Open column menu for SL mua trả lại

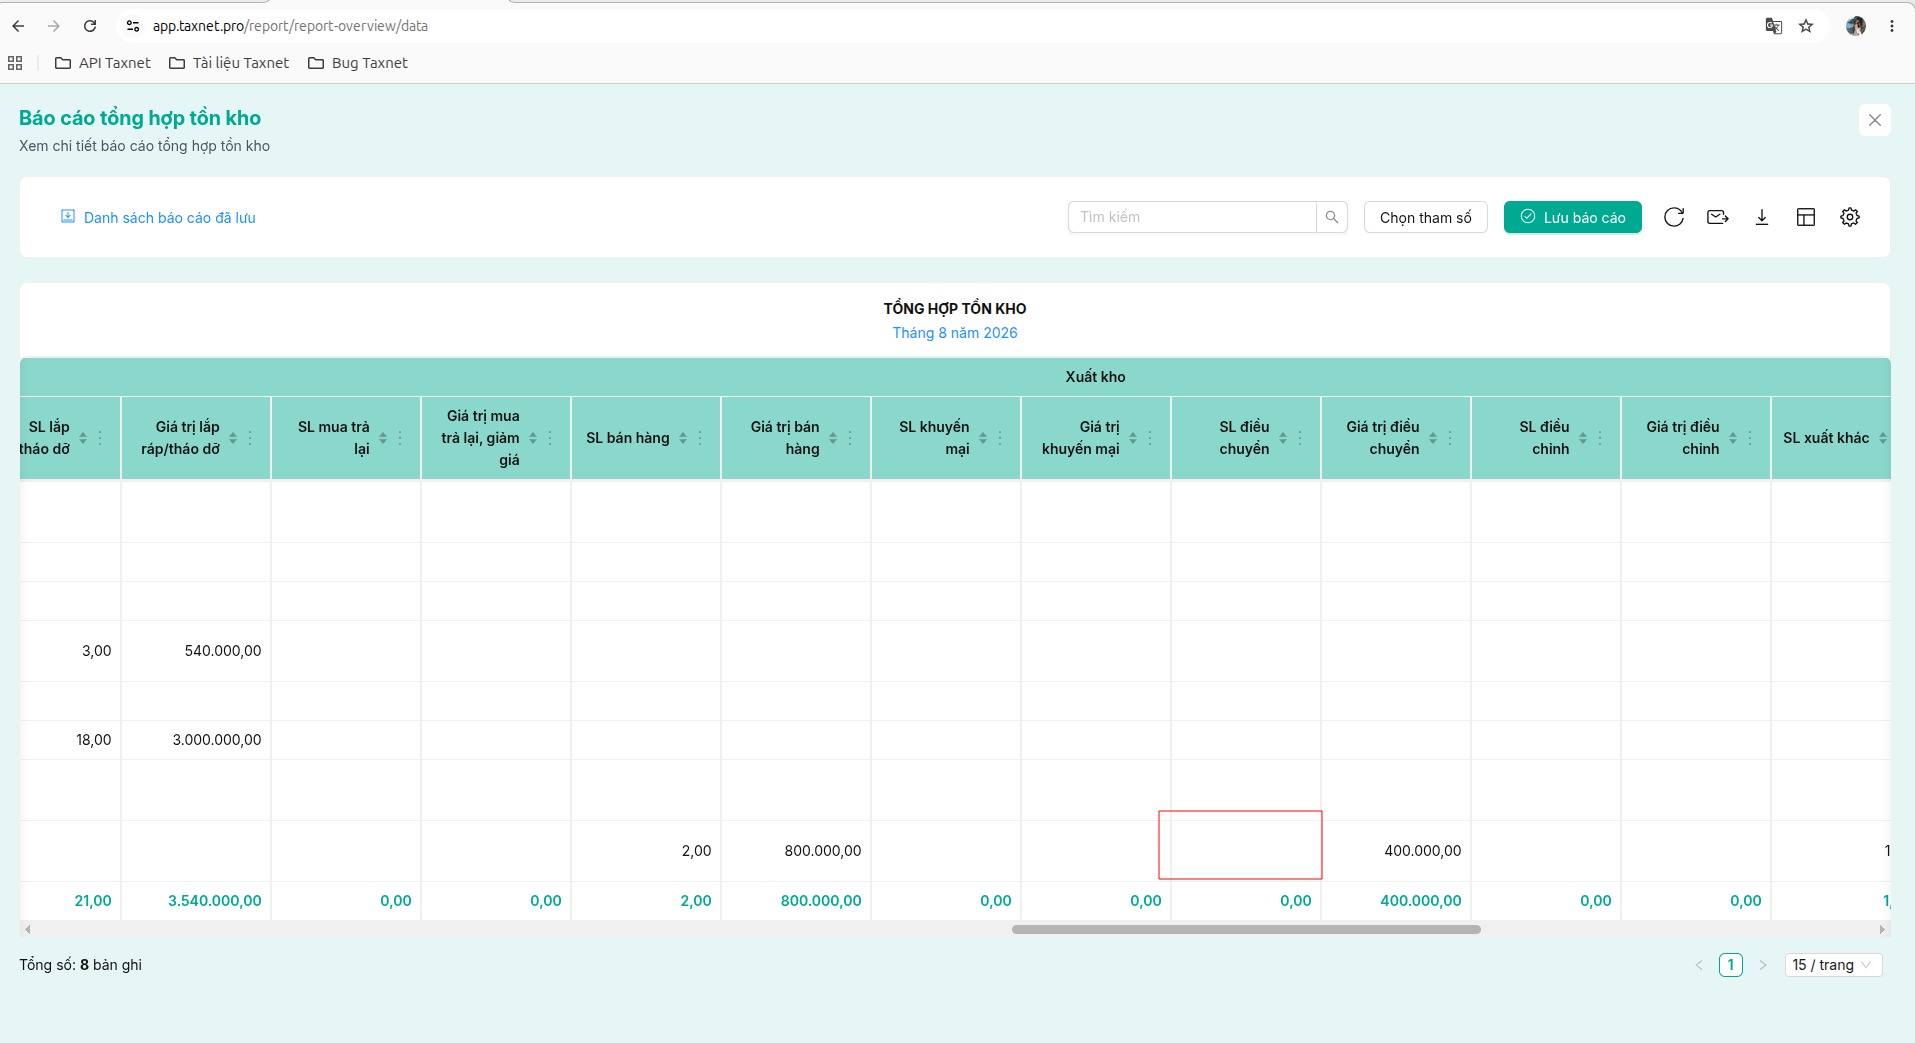(x=400, y=438)
